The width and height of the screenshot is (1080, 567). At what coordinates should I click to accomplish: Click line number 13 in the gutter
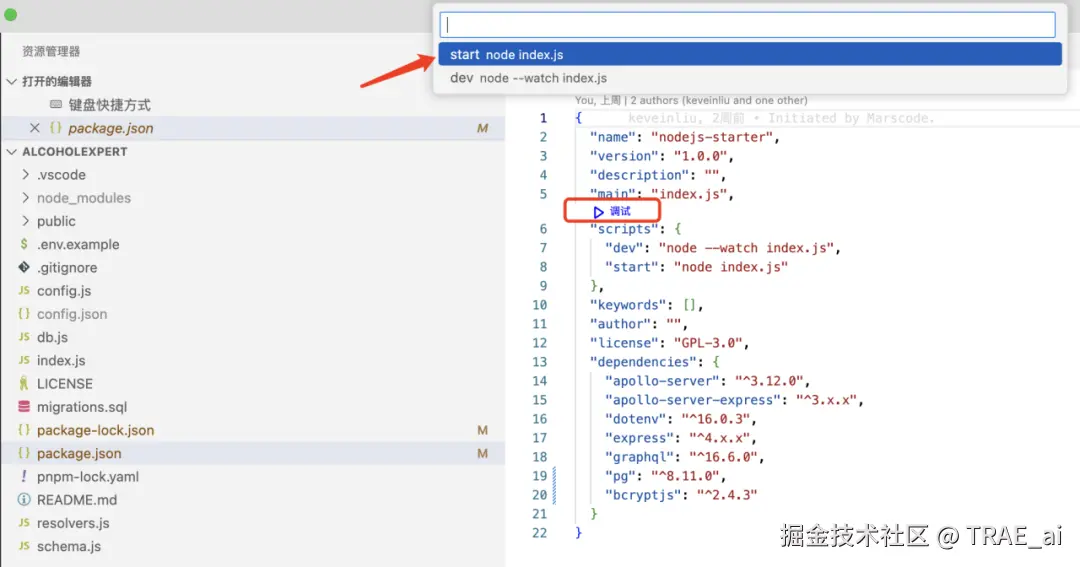(539, 362)
